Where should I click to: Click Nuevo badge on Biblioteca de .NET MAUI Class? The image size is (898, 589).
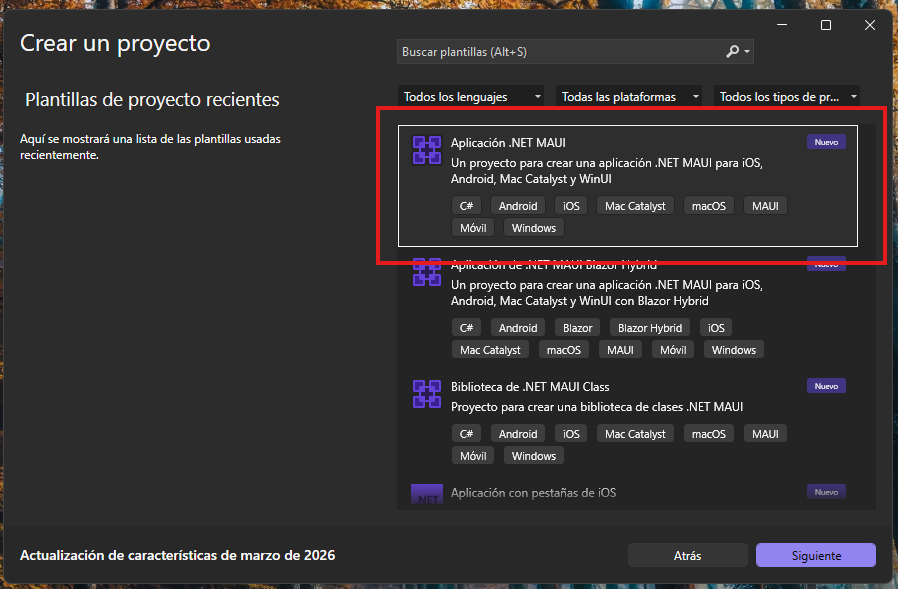[826, 386]
